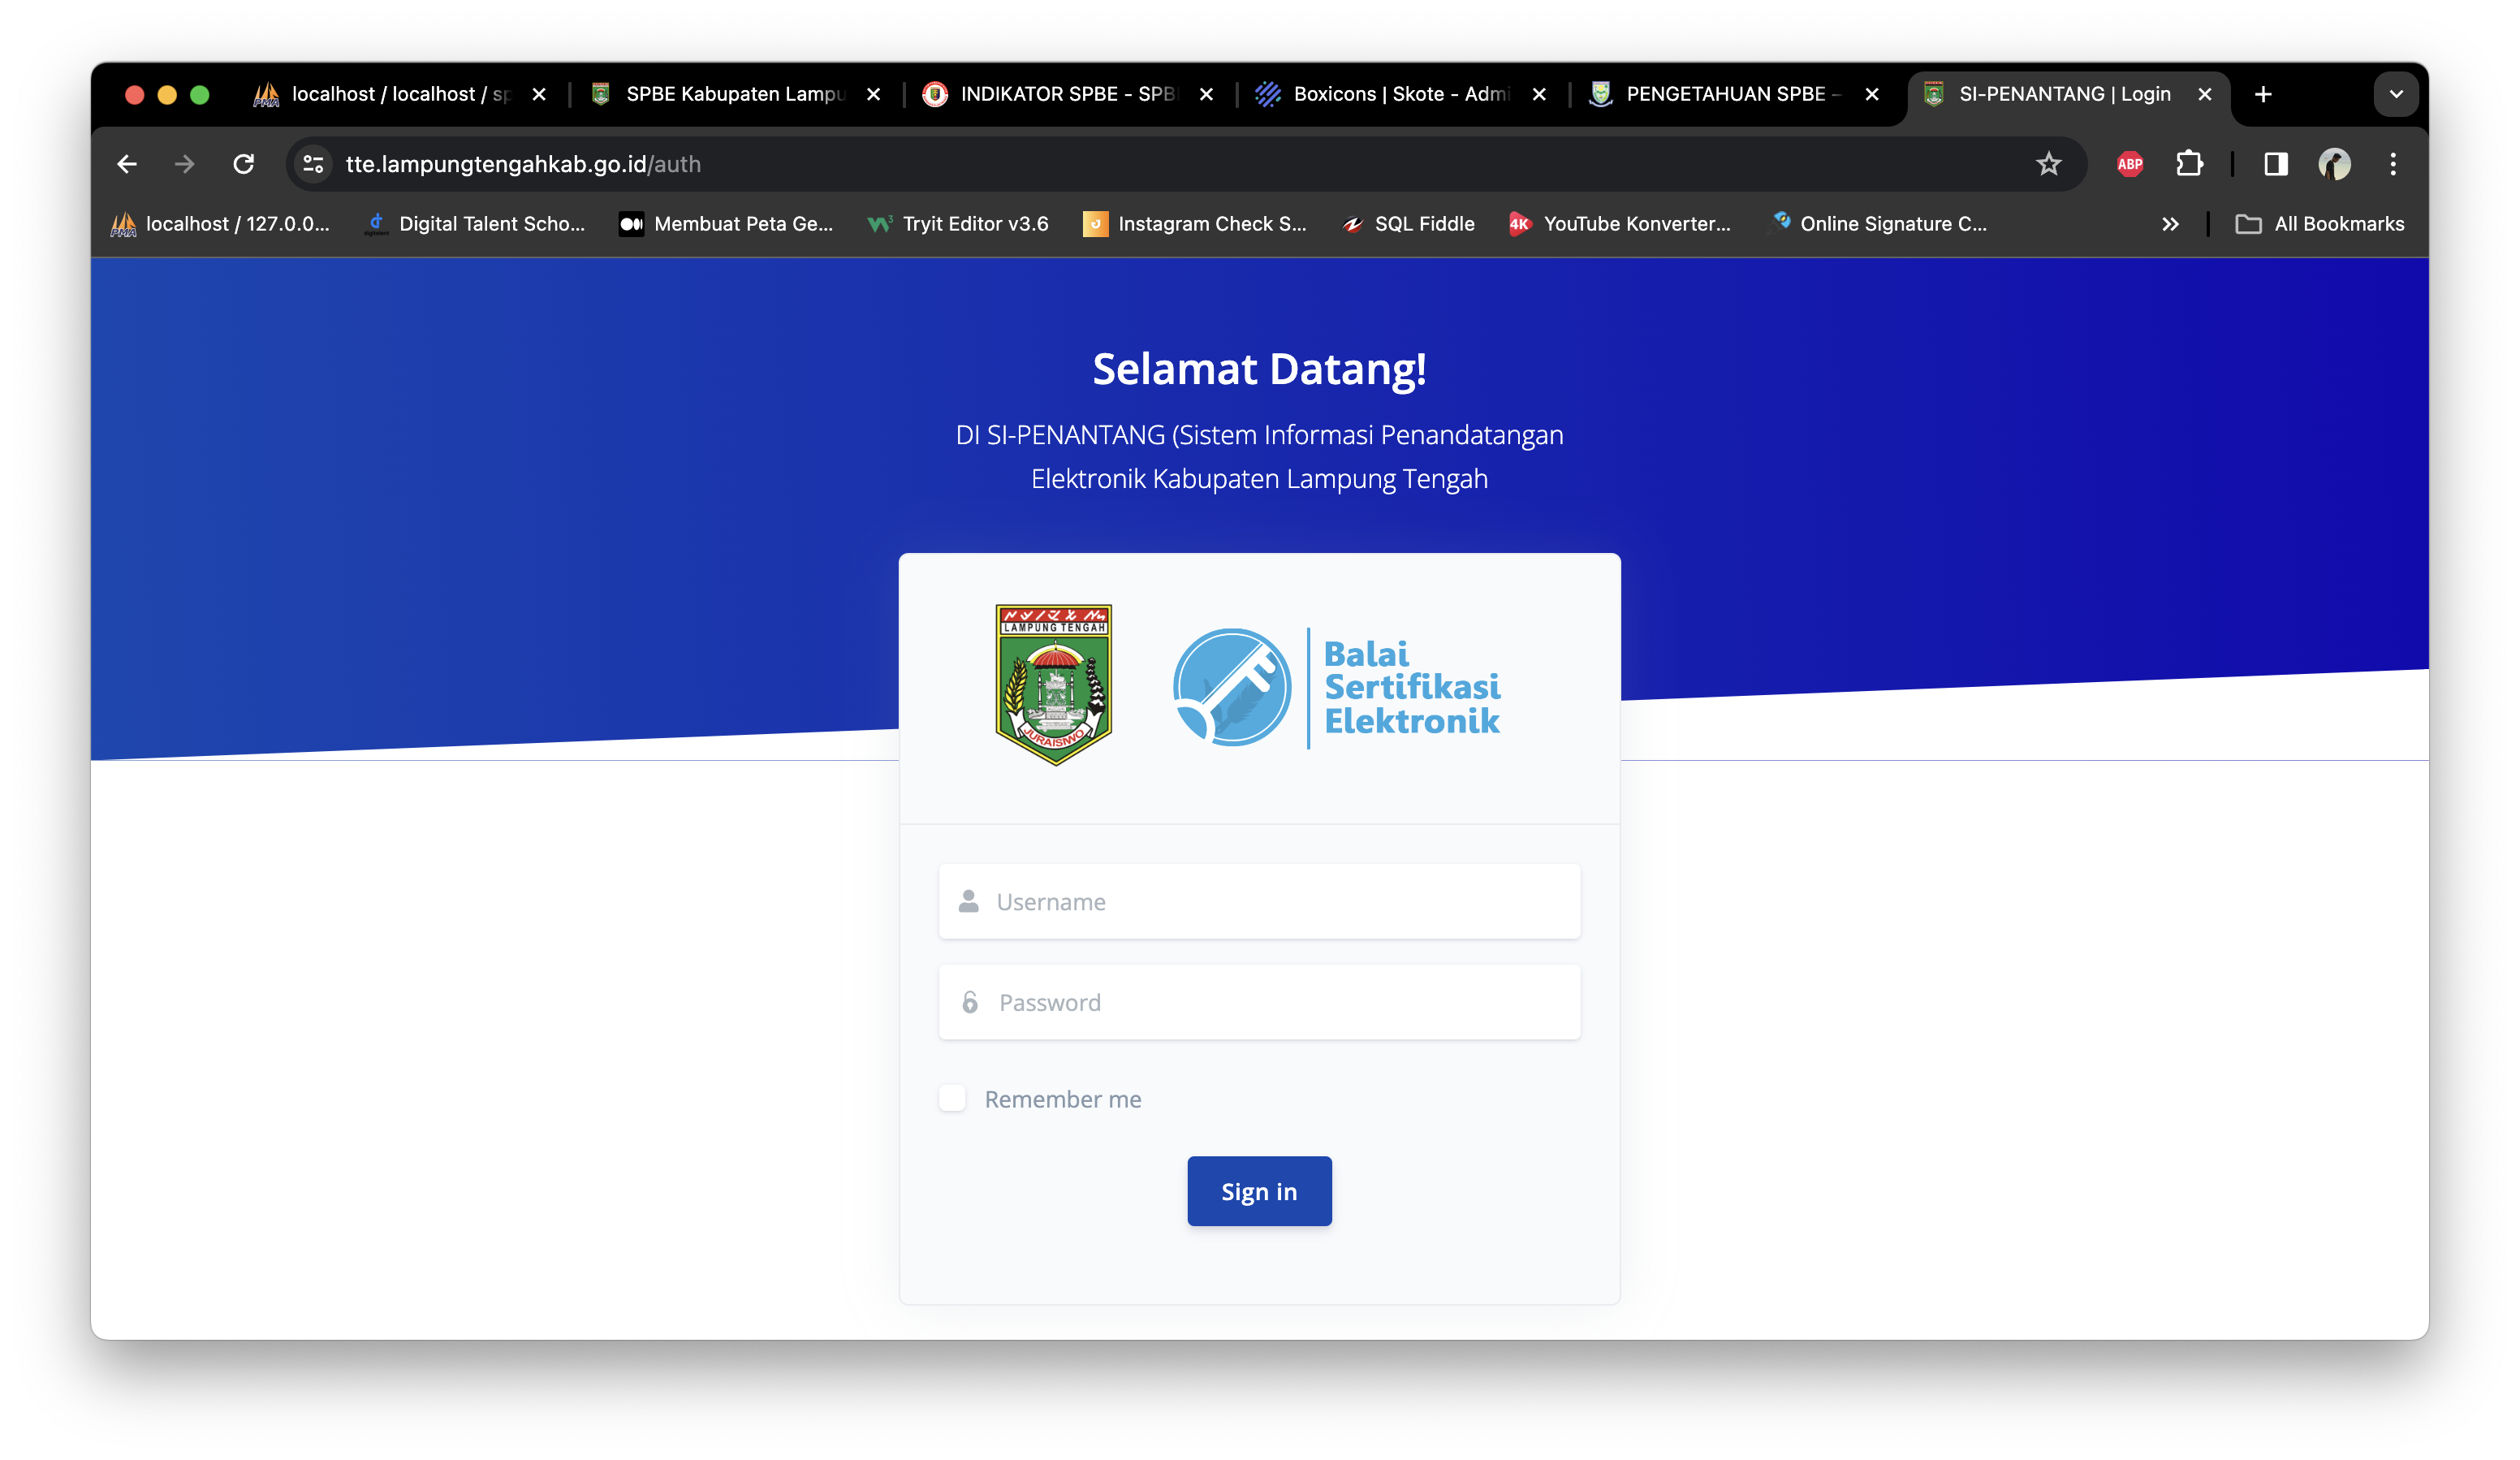This screenshot has height=1460, width=2520.
Task: Click the Username input field
Action: [1260, 902]
